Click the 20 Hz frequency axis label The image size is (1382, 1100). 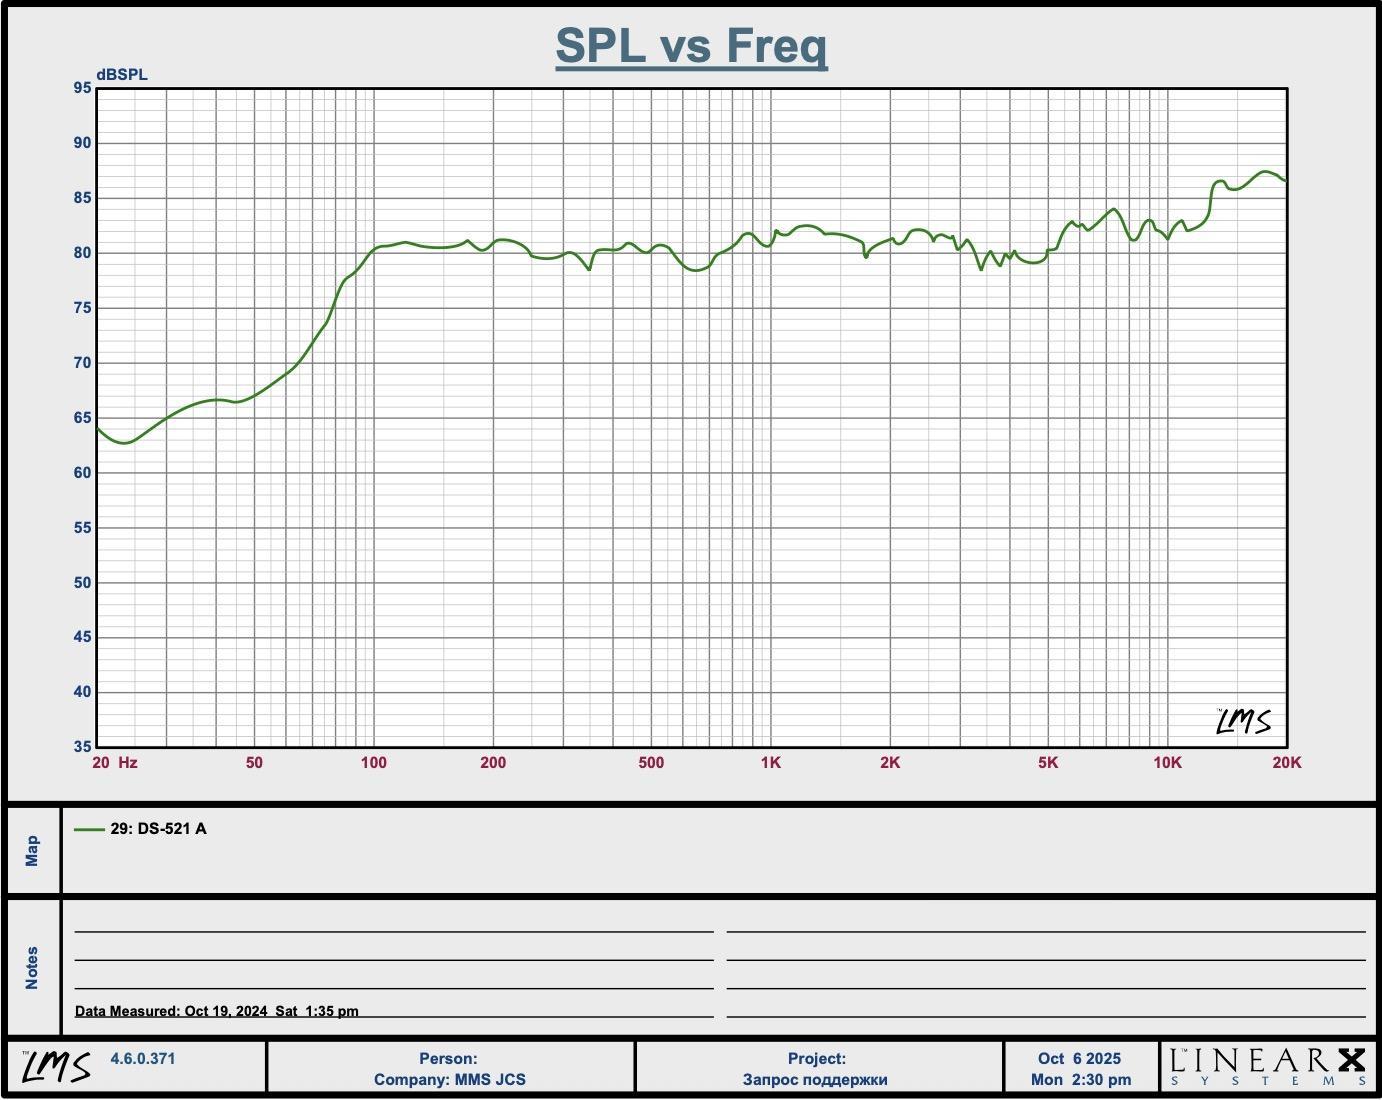pos(114,762)
